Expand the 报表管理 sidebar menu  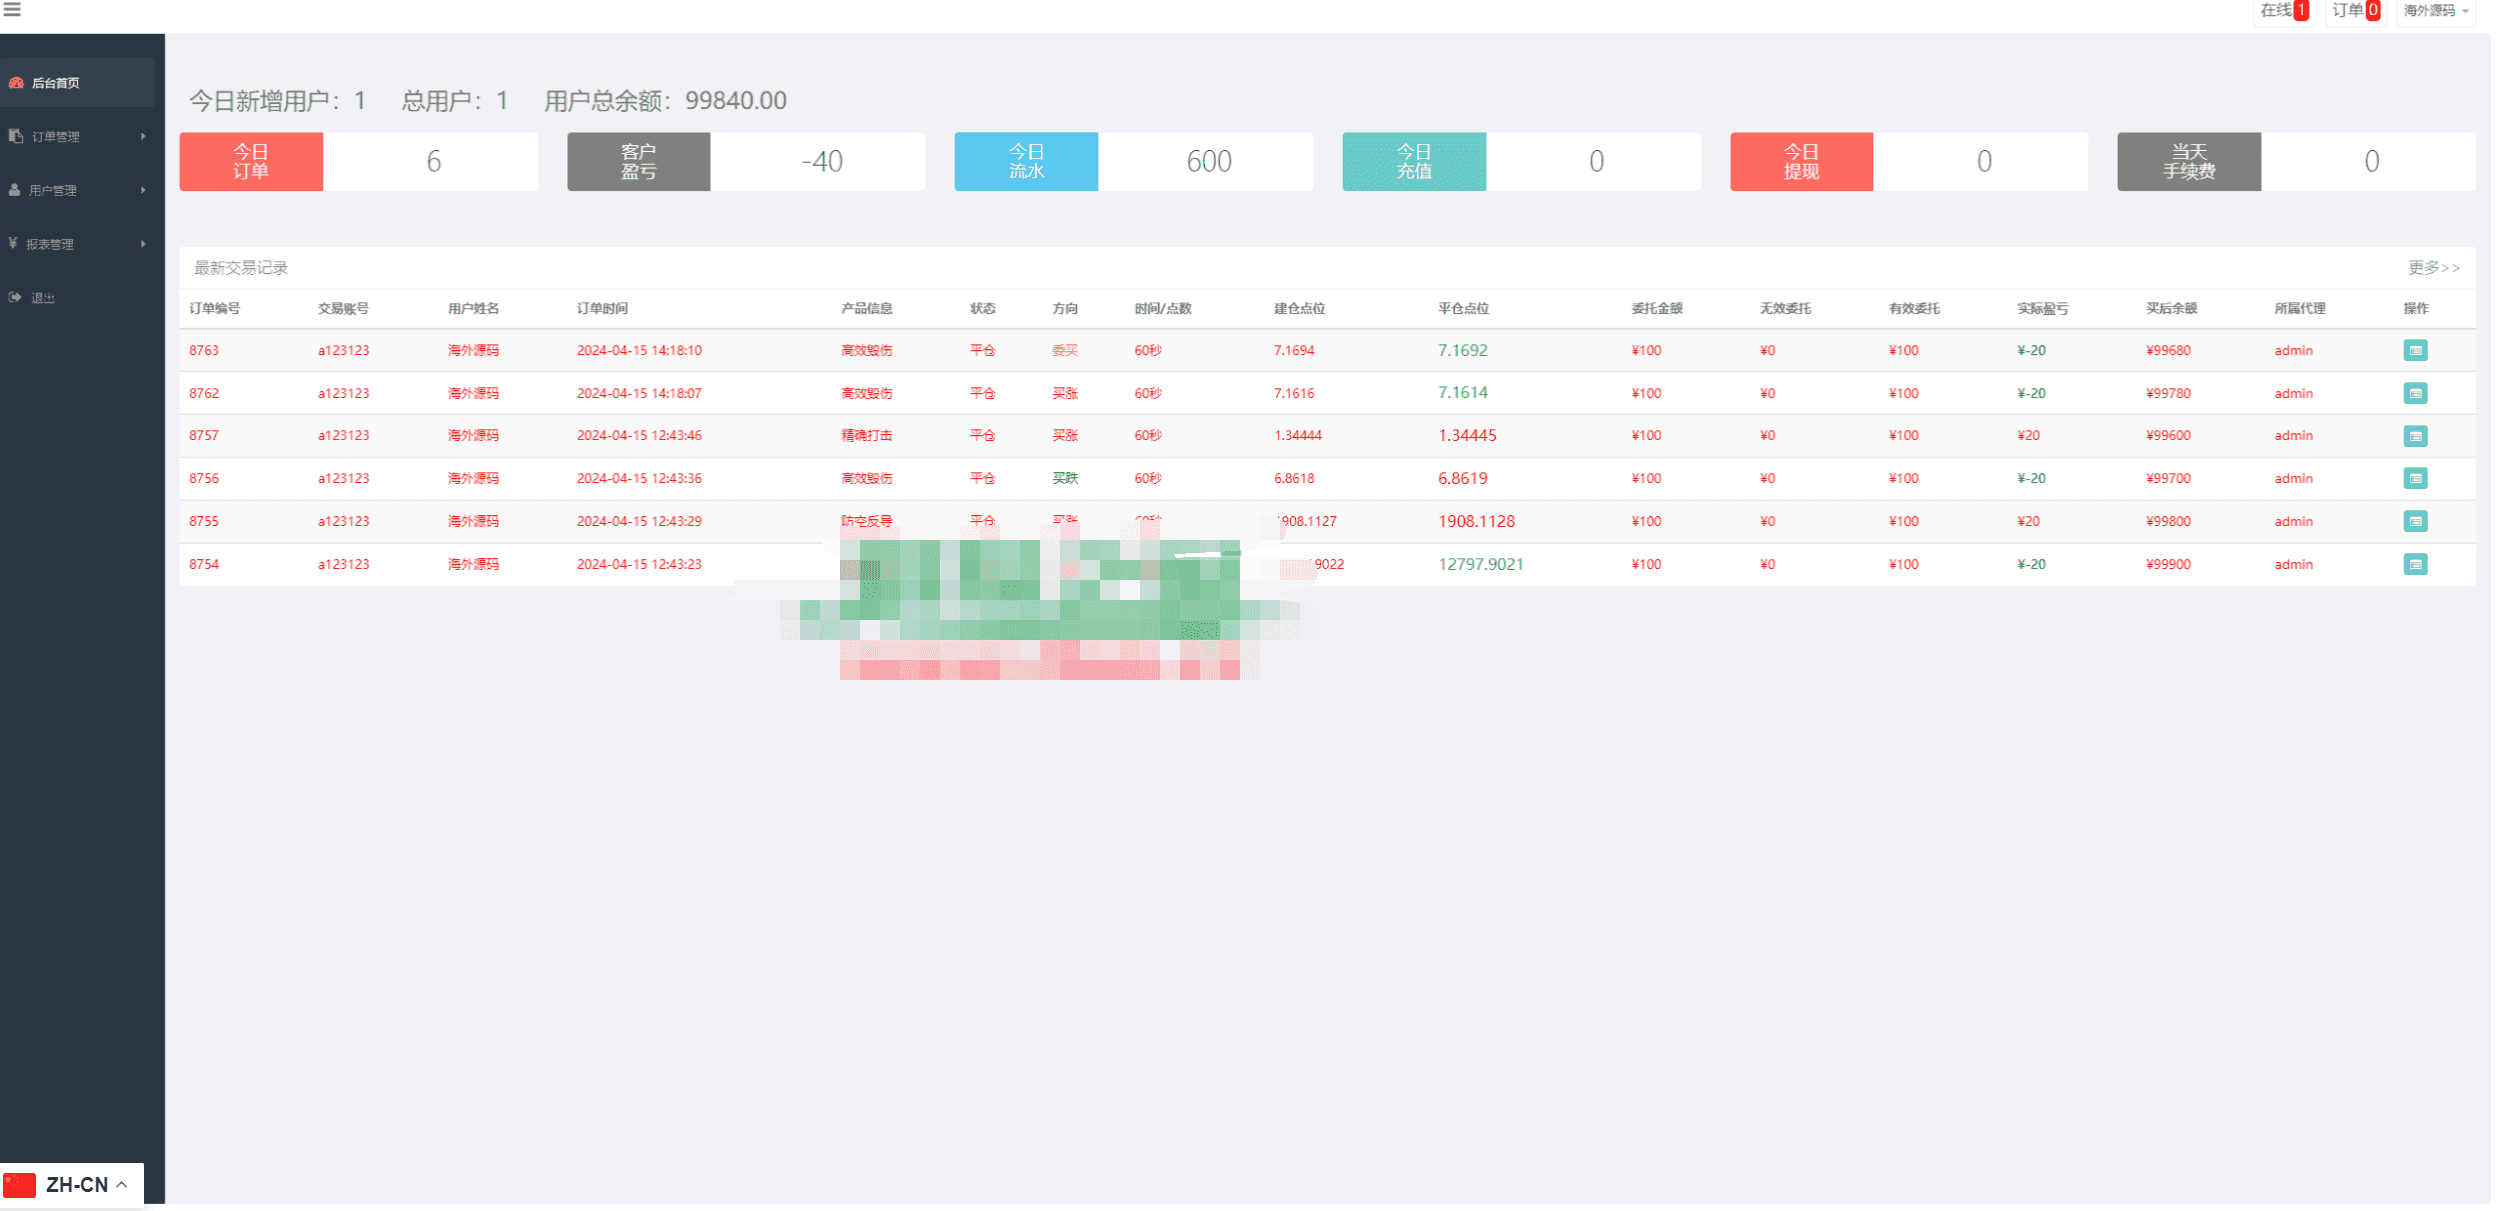tap(78, 244)
